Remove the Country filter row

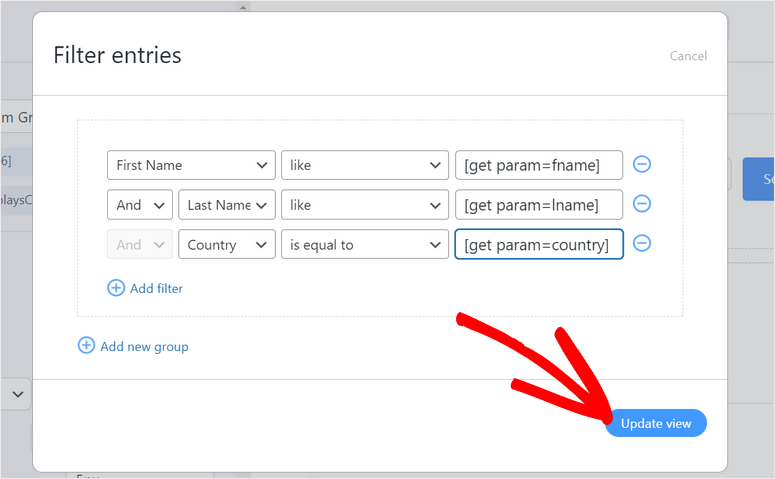(642, 243)
